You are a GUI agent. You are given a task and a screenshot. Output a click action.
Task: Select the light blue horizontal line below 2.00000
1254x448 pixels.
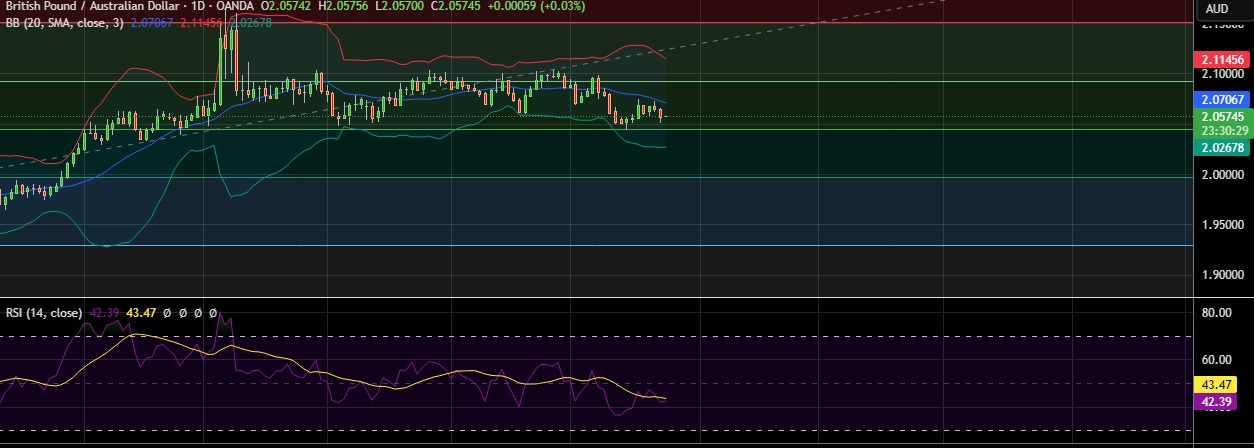point(600,245)
